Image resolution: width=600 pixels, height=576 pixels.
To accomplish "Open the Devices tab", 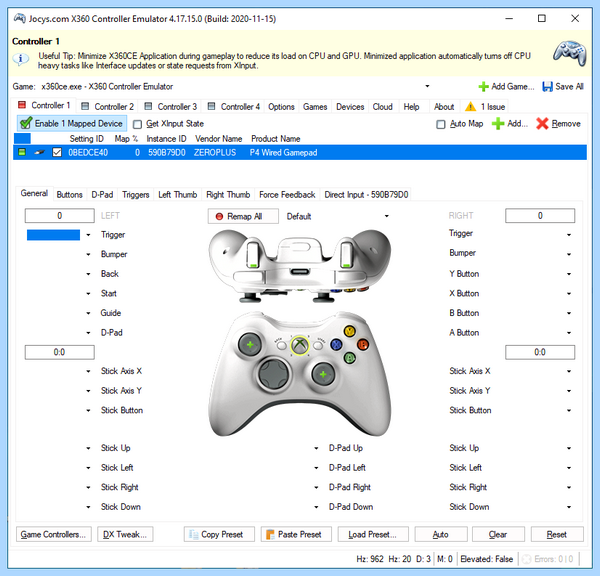I will pos(350,107).
